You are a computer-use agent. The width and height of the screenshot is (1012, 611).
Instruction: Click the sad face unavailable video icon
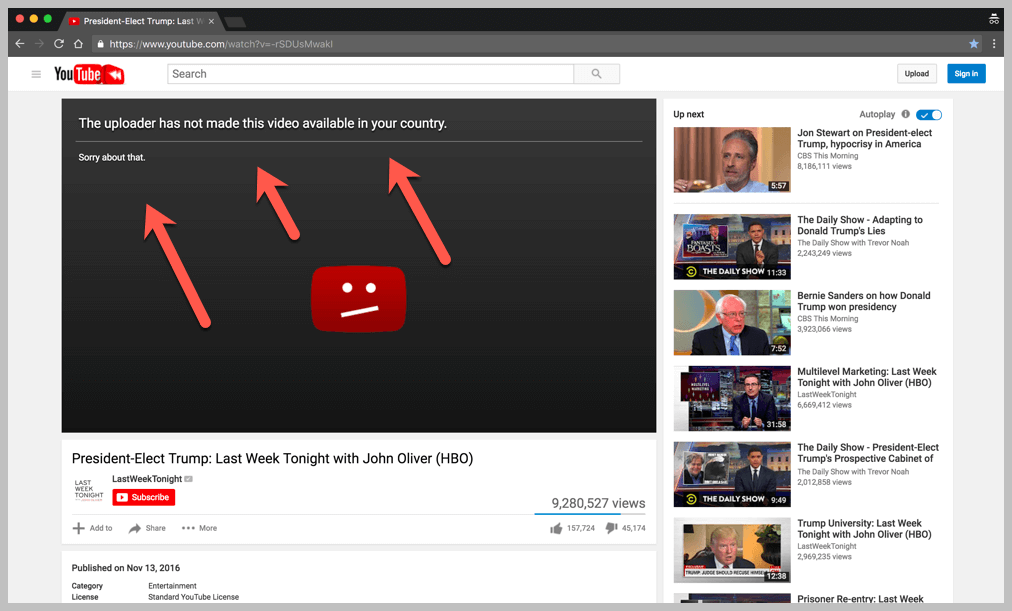pyautogui.click(x=359, y=299)
